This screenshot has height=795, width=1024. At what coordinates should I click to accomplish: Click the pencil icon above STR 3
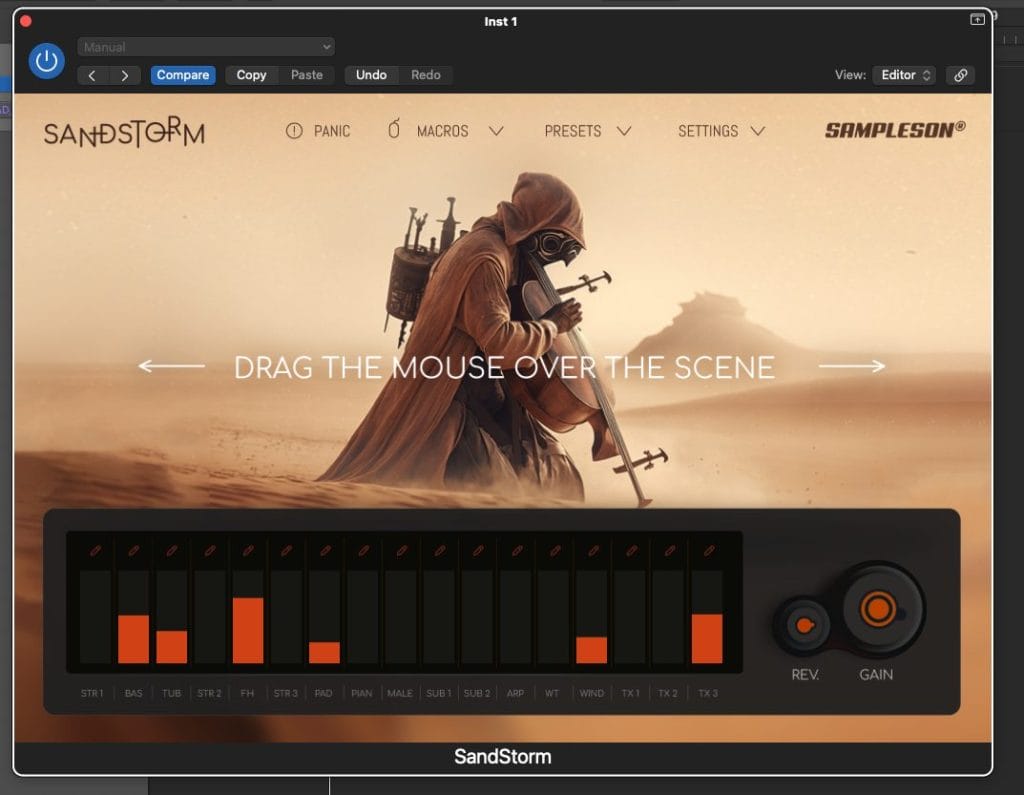pyautogui.click(x=286, y=551)
